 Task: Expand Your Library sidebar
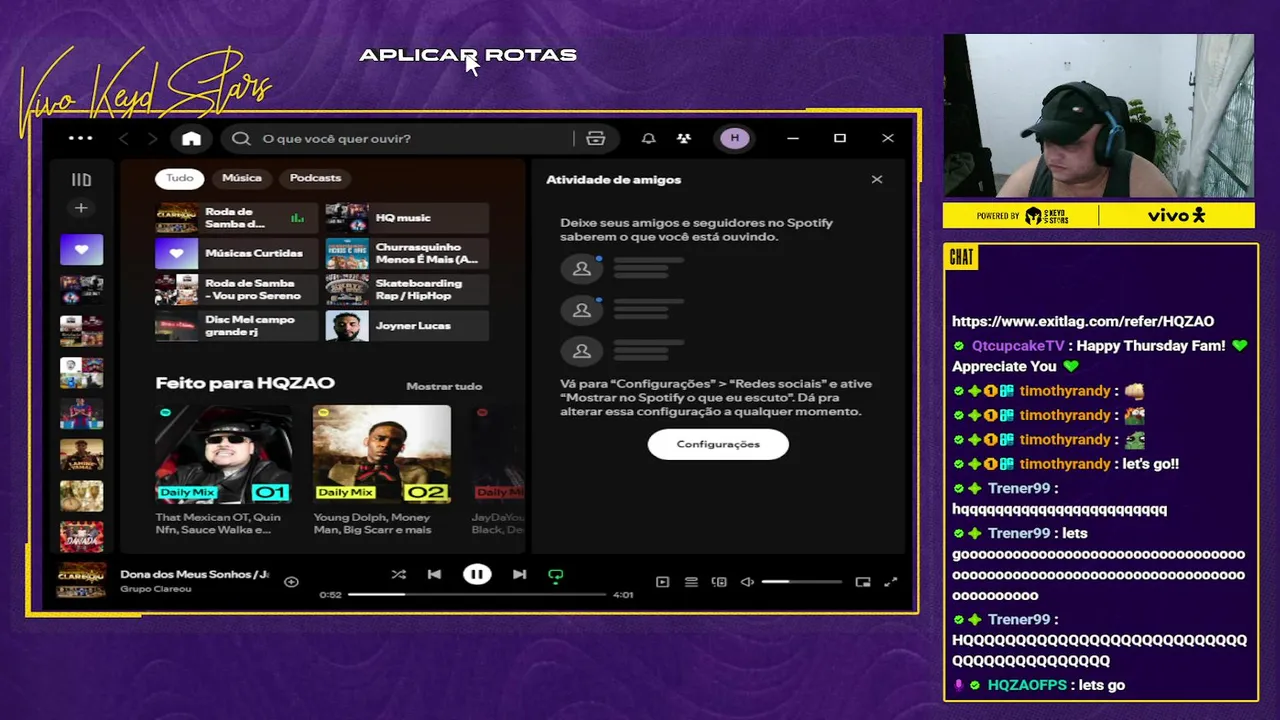[x=81, y=180]
